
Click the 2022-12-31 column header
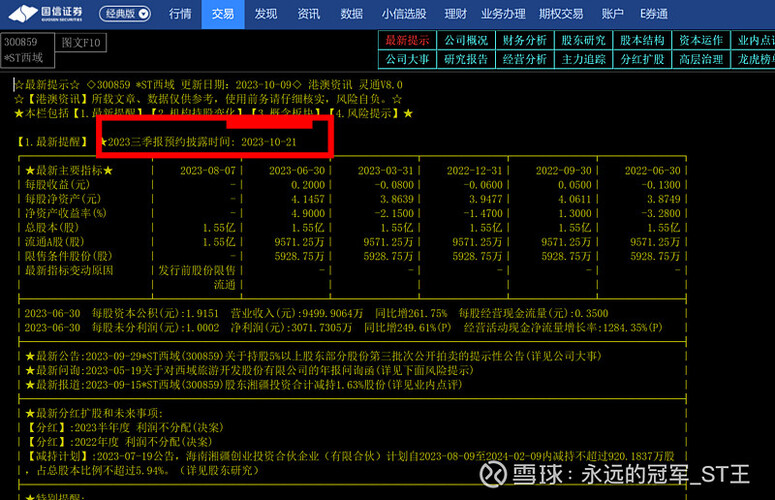tap(474, 171)
